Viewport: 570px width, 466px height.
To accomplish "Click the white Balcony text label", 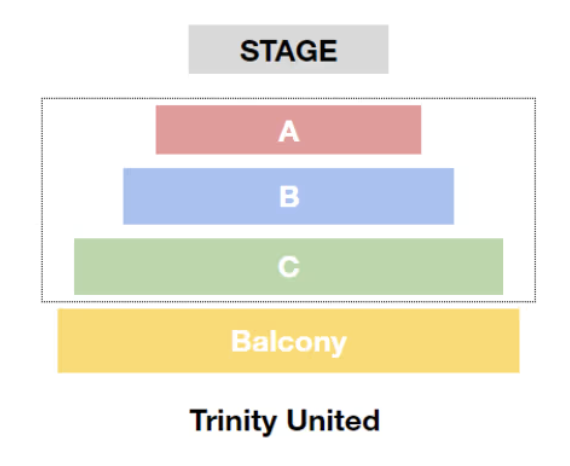I will click(x=289, y=342).
